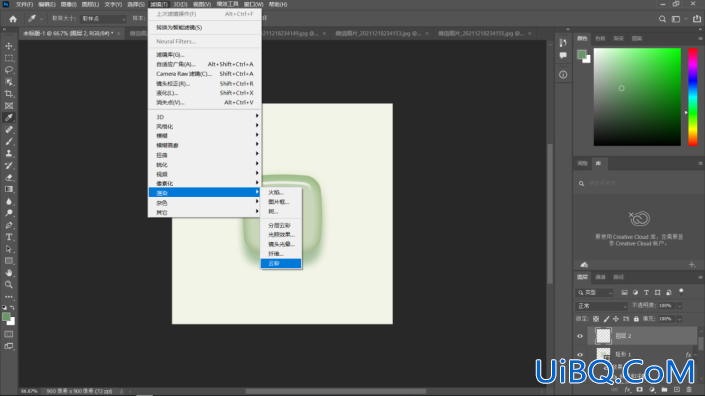Select the Path Selection tool

[9, 249]
